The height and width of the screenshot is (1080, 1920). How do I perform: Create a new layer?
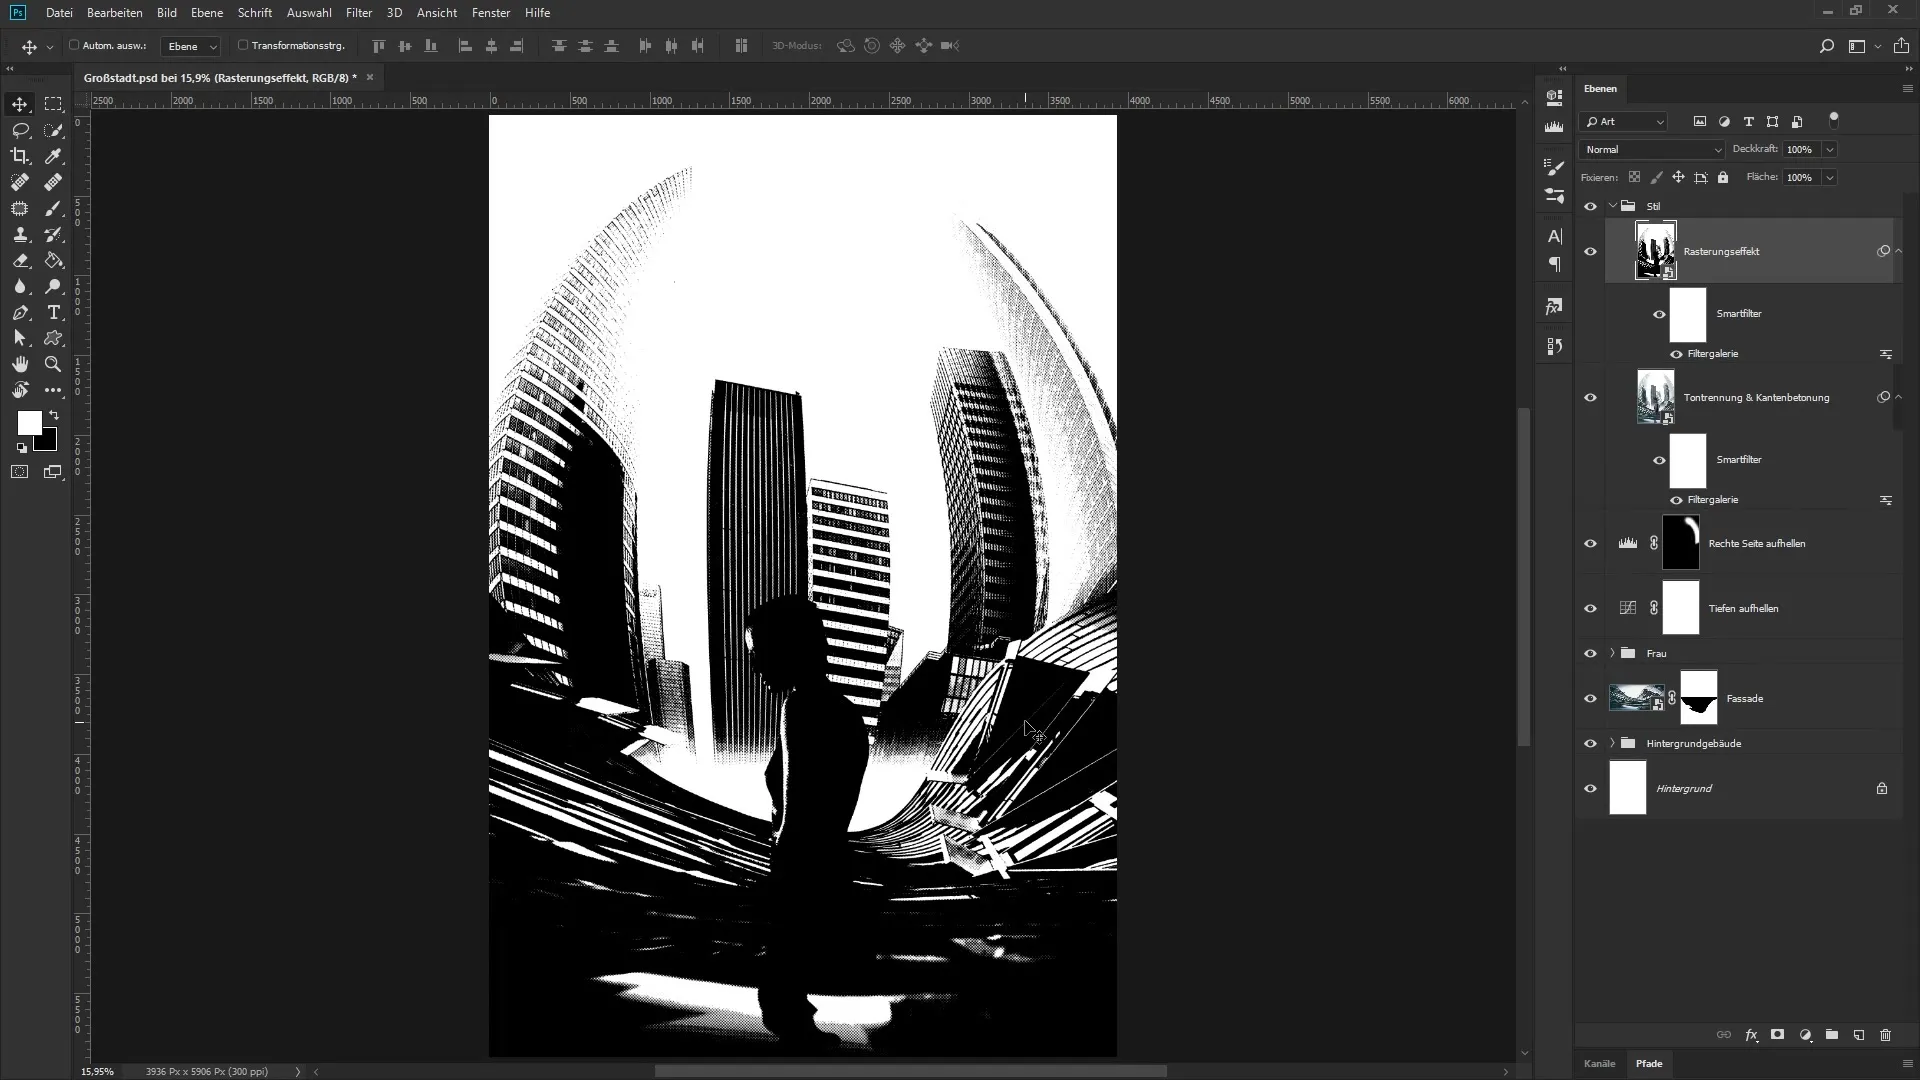point(1859,1035)
